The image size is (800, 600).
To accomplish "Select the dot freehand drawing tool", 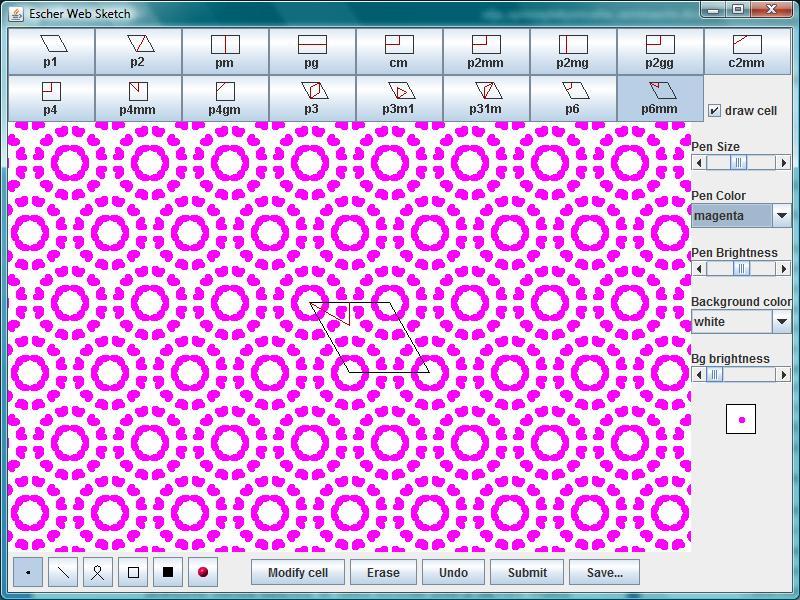I will (28, 572).
